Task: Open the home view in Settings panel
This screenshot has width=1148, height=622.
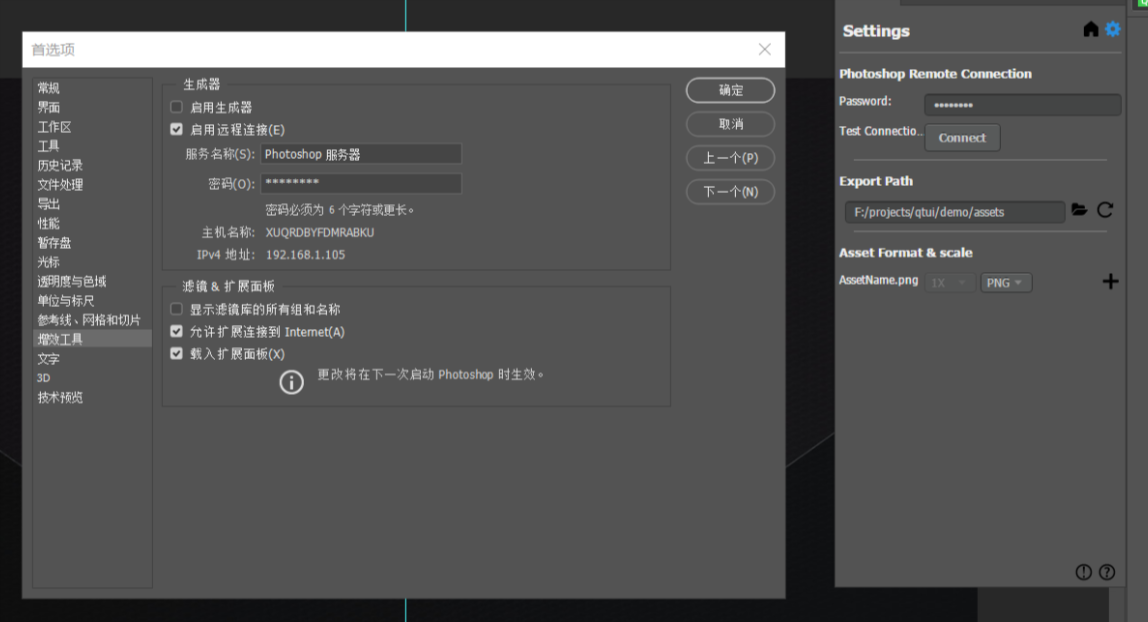Action: point(1092,29)
